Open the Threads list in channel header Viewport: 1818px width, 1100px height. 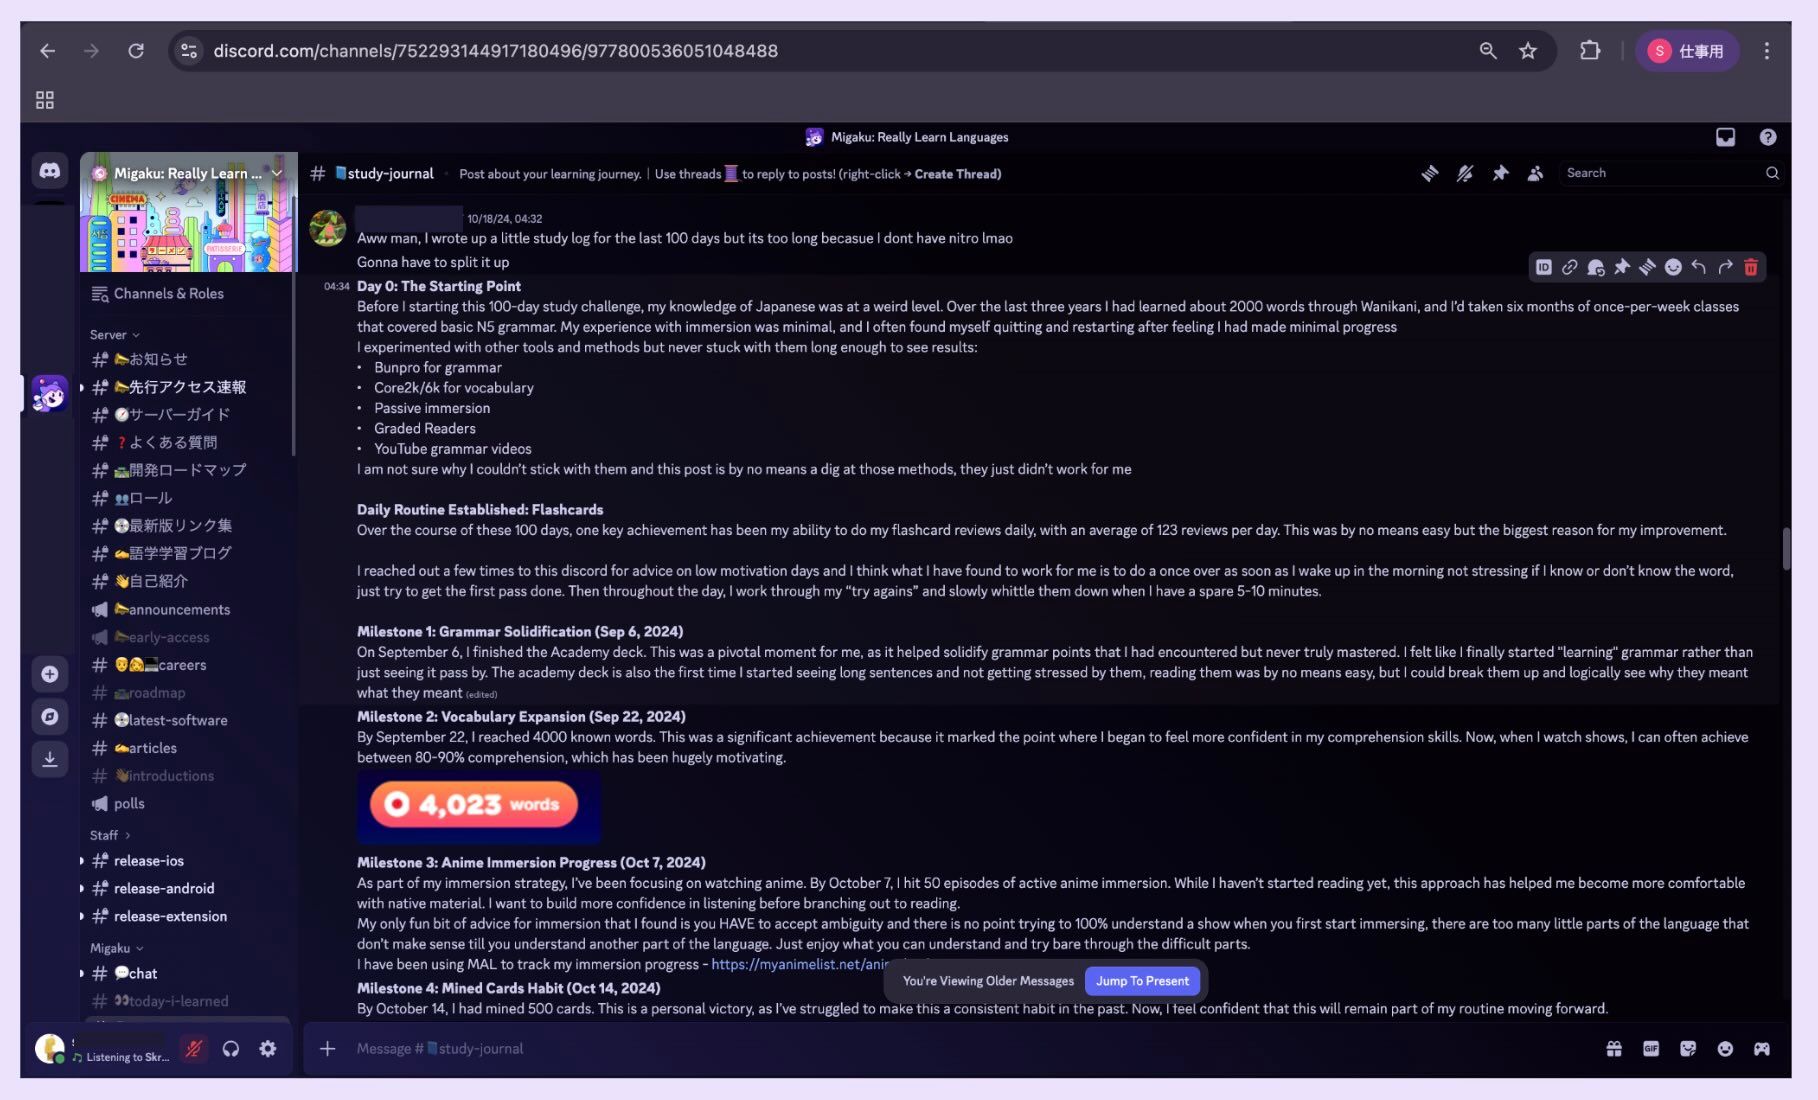tap(1430, 173)
